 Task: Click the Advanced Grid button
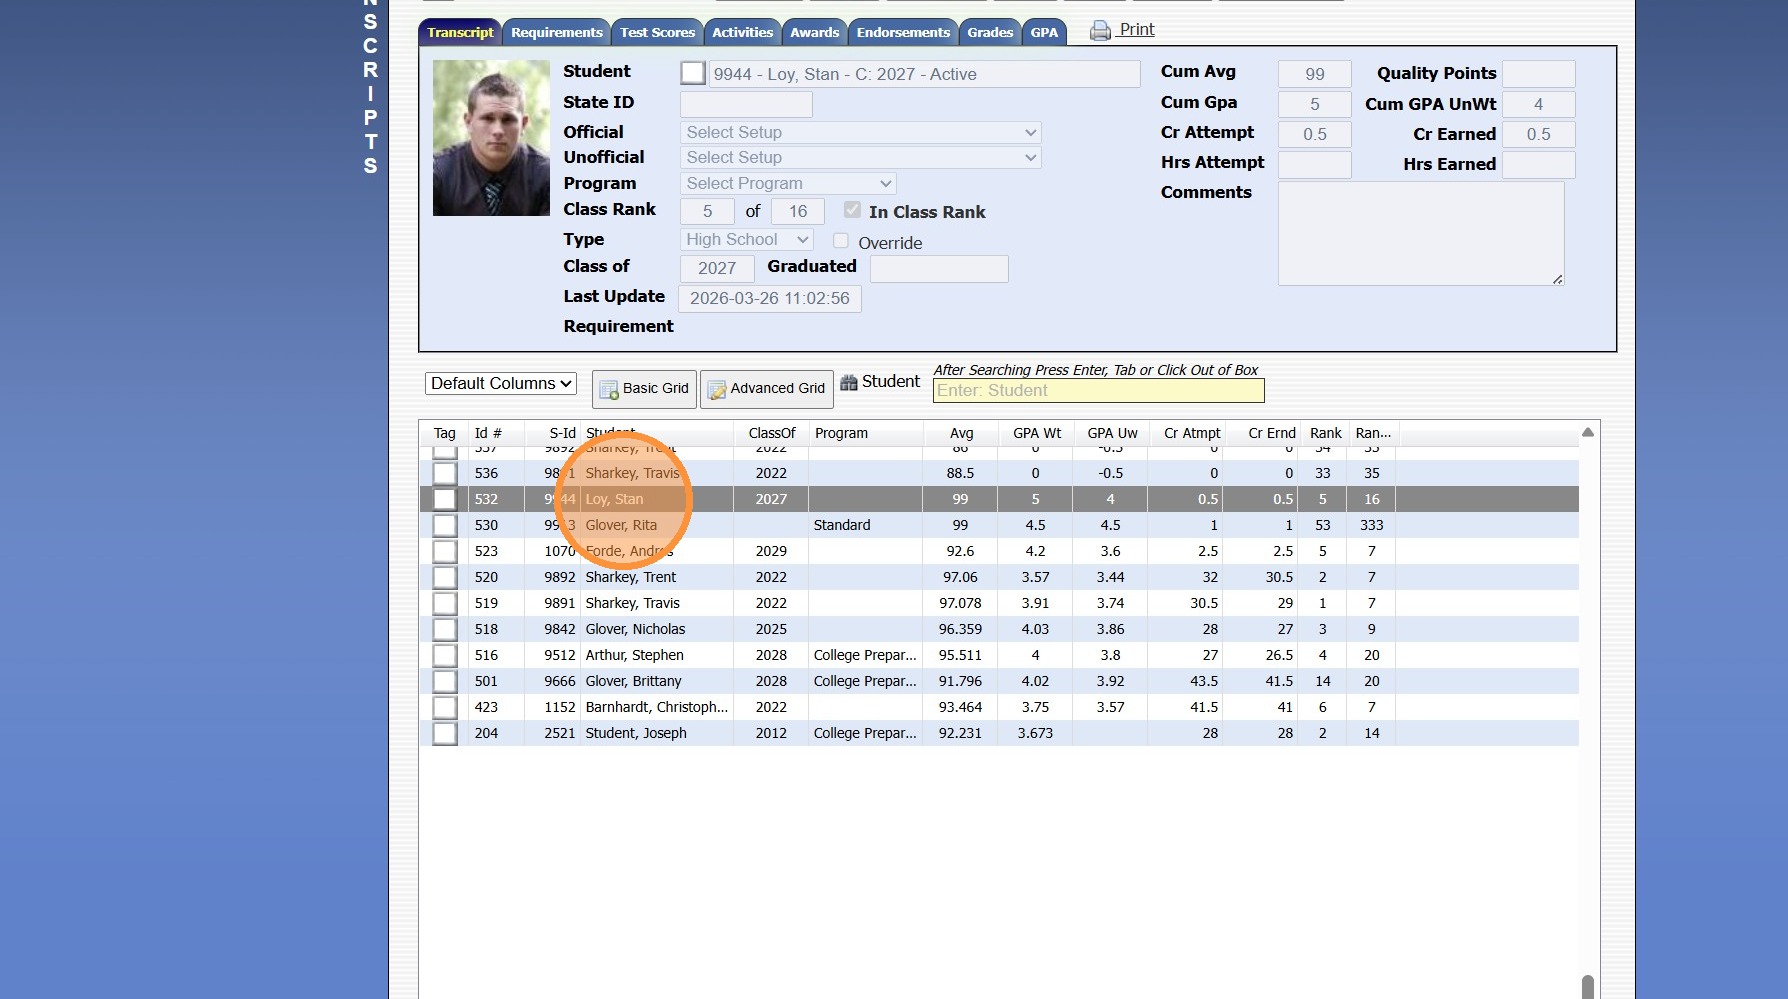767,389
